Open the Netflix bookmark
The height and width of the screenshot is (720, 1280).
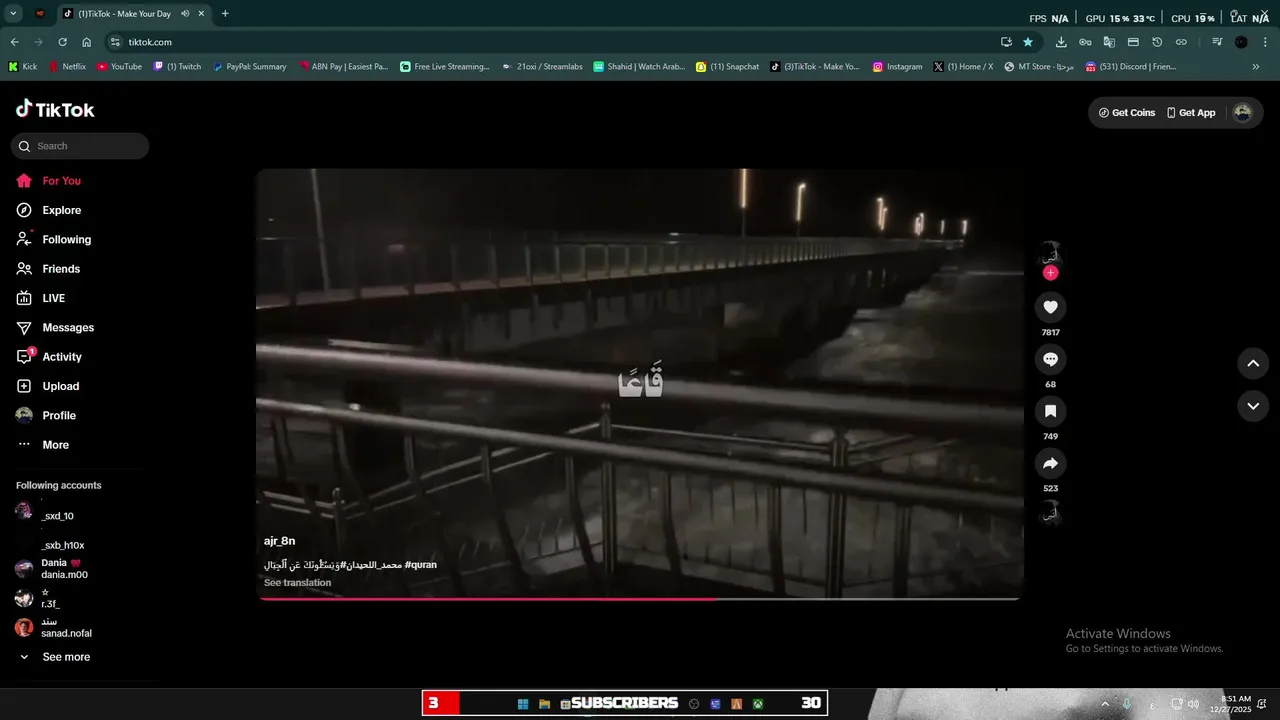coord(67,67)
